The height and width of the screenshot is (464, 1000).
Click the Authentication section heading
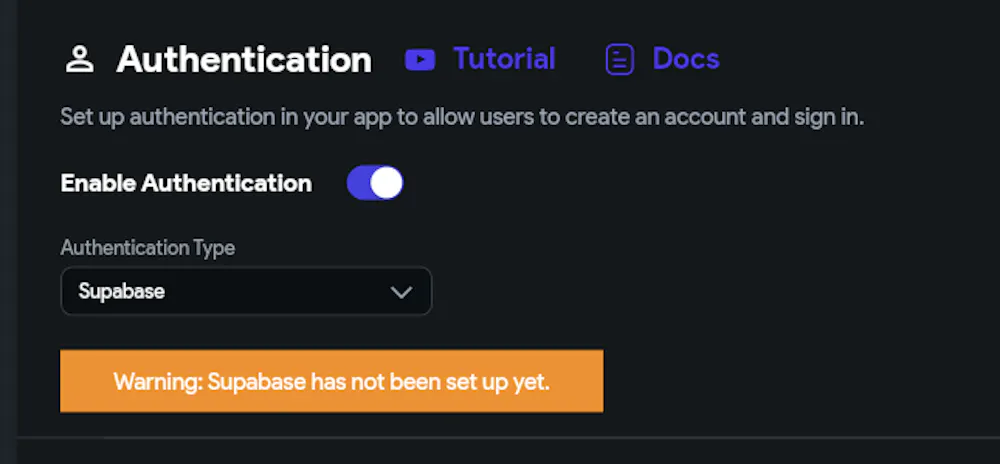[244, 59]
